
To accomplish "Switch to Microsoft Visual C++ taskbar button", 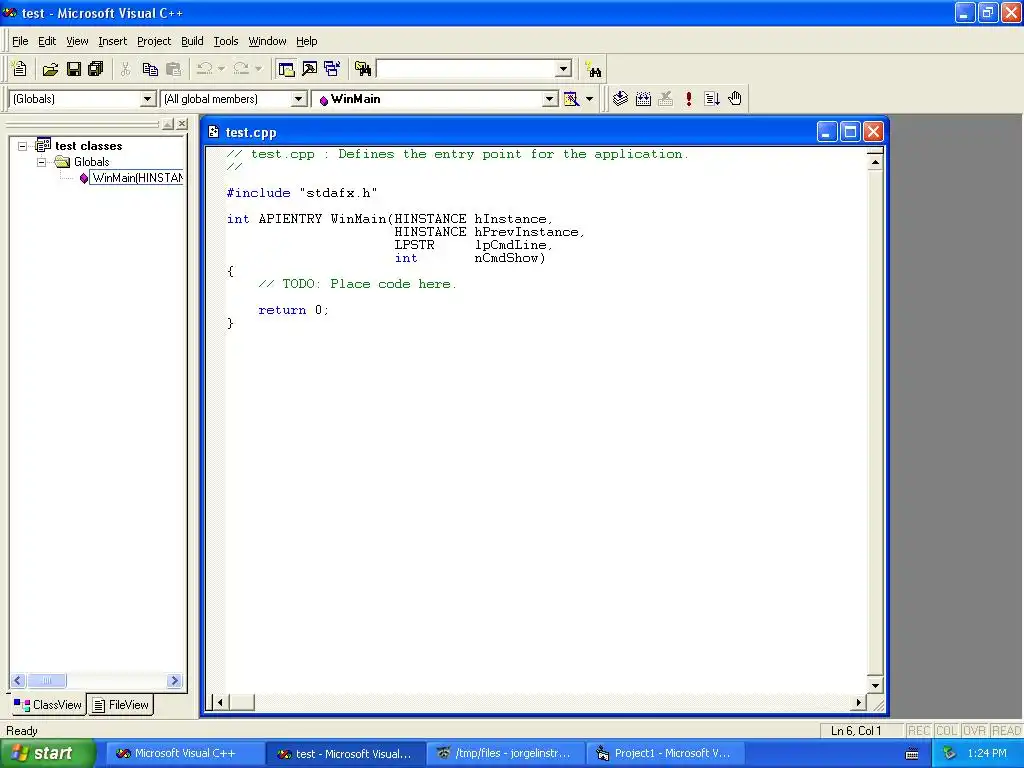I will [x=184, y=754].
